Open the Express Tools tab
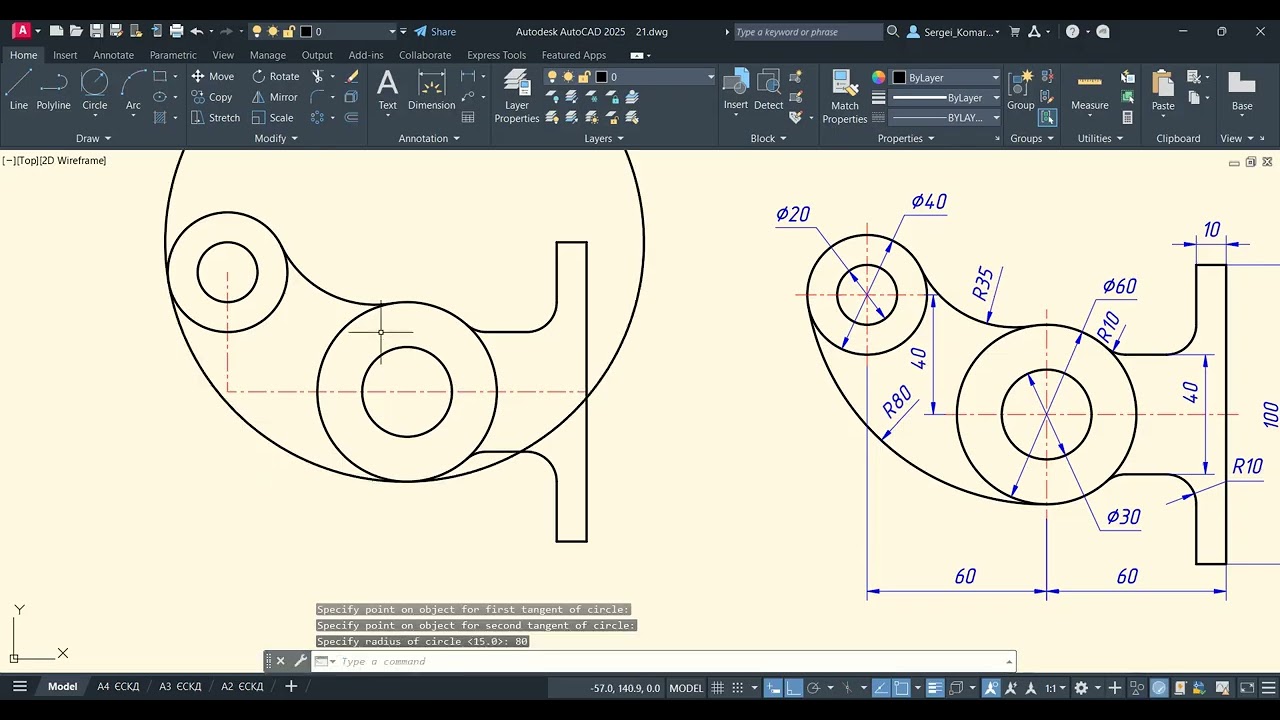This screenshot has height=720, width=1280. [496, 55]
